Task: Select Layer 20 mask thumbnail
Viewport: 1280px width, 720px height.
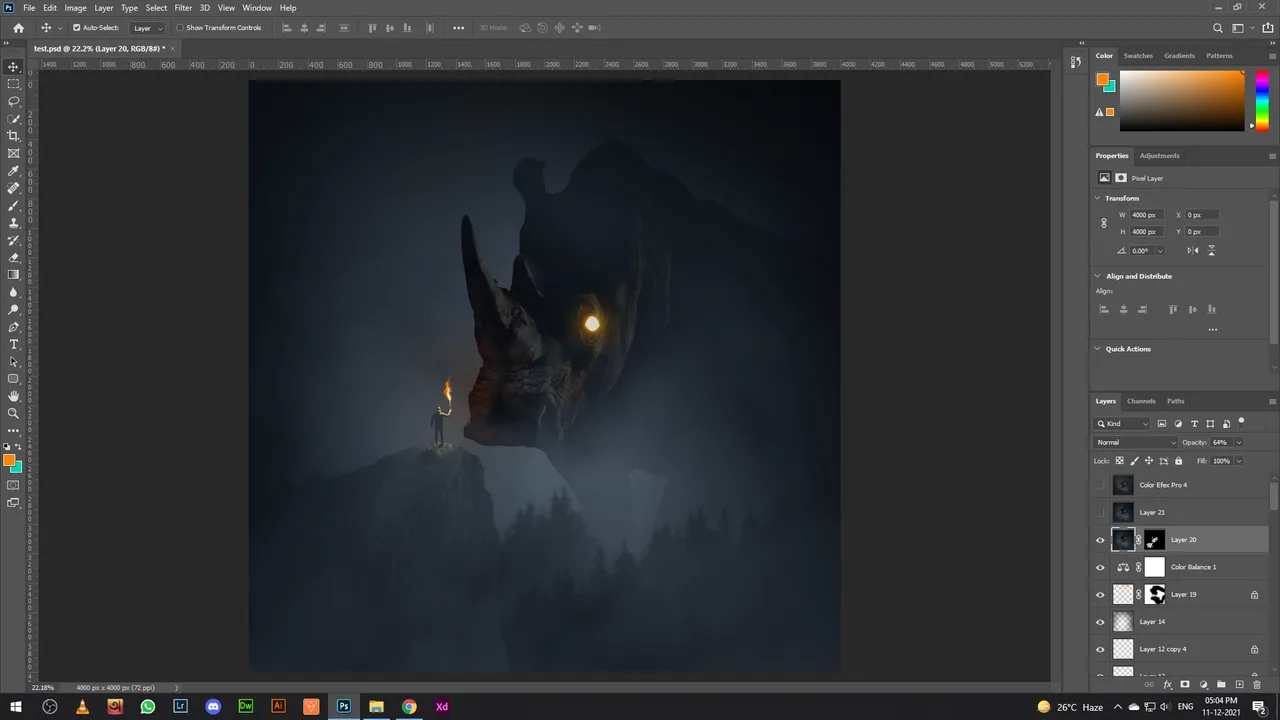Action: tap(1154, 540)
